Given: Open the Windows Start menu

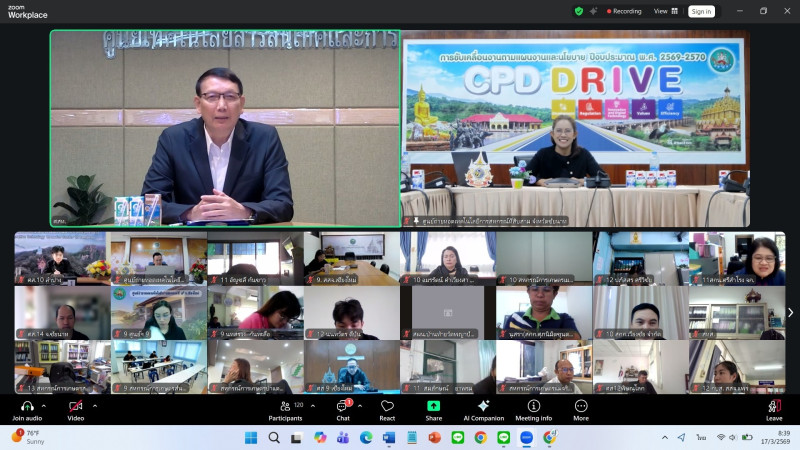Looking at the screenshot, I should pos(250,437).
